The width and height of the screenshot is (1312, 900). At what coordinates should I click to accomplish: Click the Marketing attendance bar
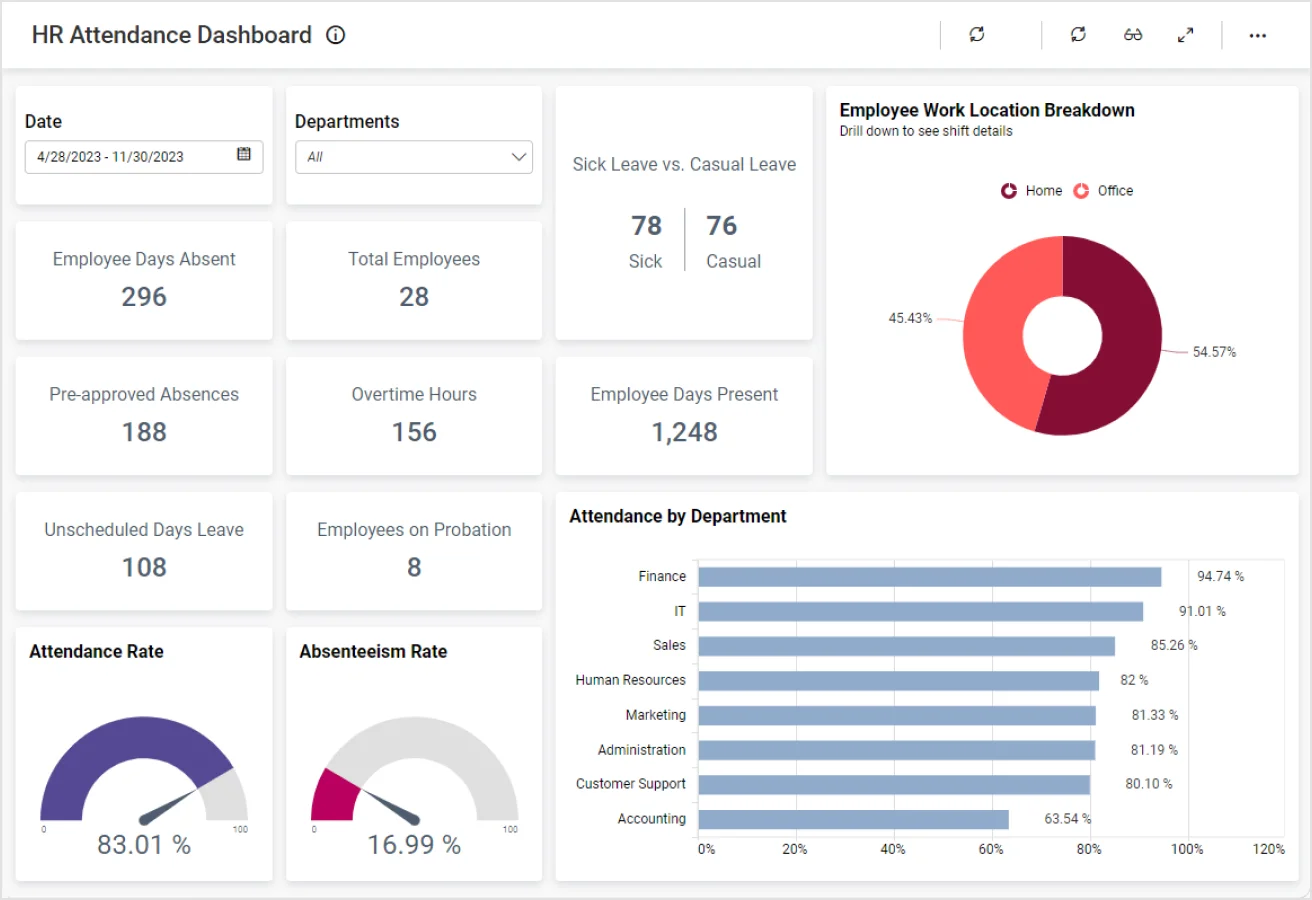pos(897,716)
